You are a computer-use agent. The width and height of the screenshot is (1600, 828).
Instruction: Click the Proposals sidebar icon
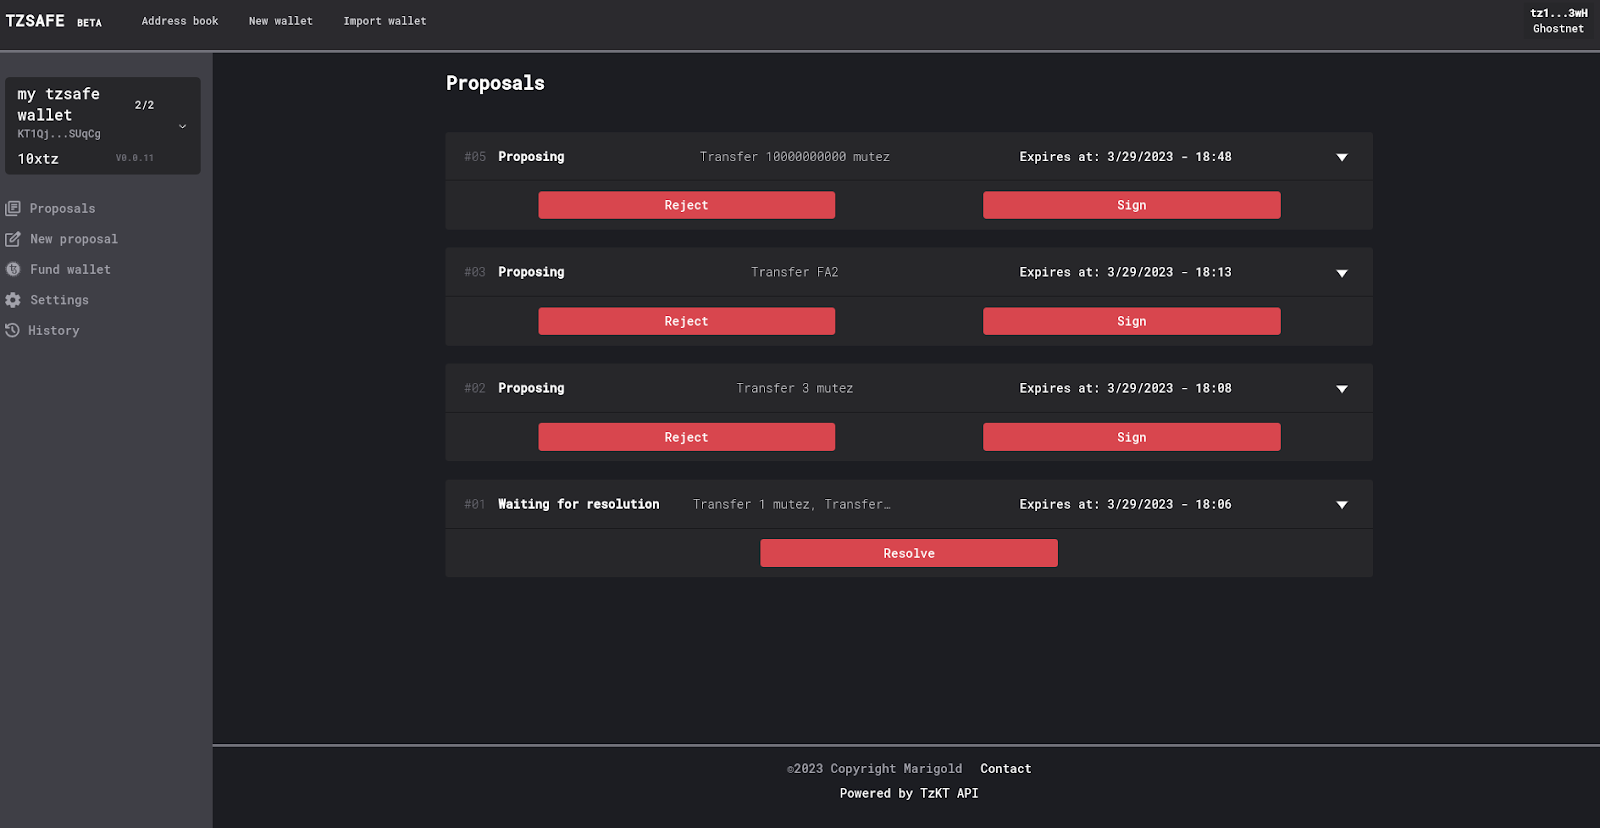[x=13, y=209]
